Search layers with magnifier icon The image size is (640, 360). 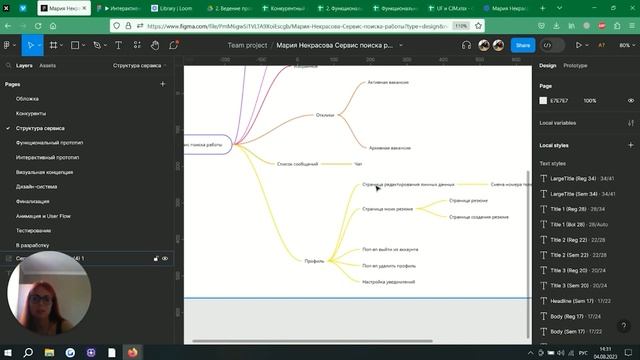tap(8, 65)
